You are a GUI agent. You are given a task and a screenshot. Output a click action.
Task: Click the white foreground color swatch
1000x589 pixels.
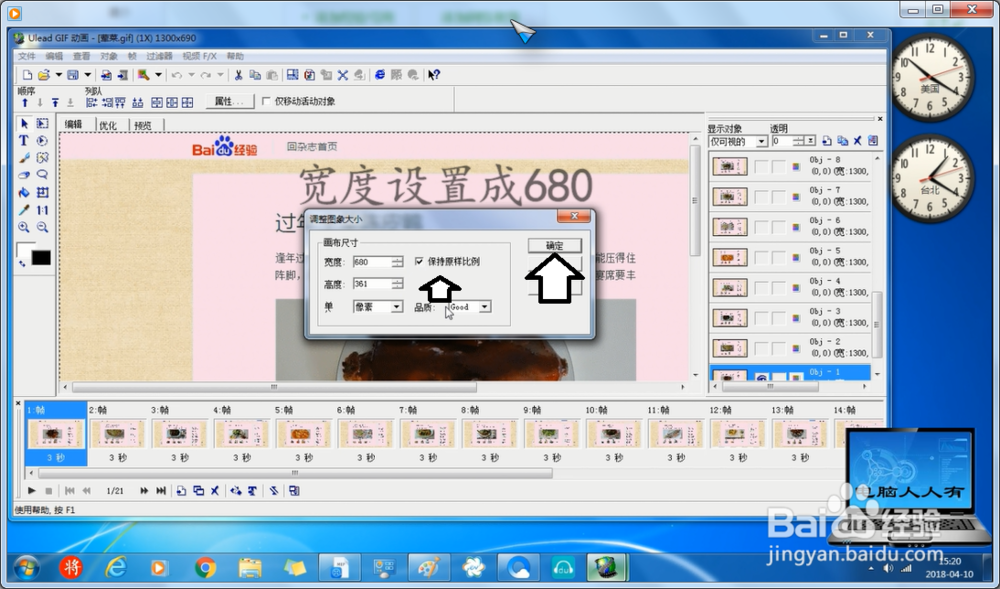24,248
